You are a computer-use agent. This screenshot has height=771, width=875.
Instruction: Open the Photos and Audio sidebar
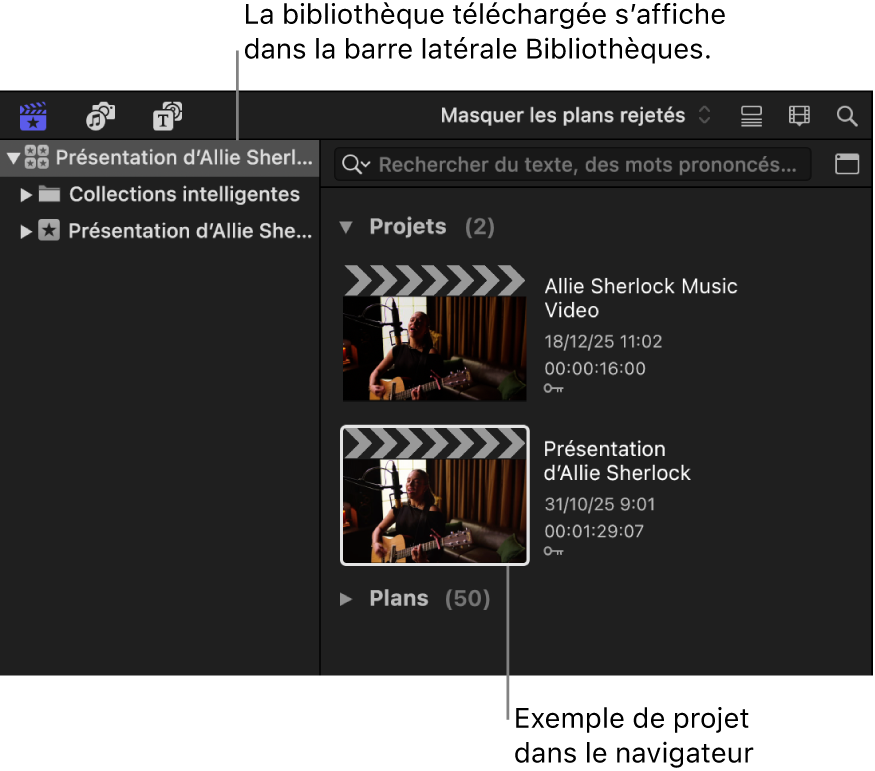click(100, 116)
